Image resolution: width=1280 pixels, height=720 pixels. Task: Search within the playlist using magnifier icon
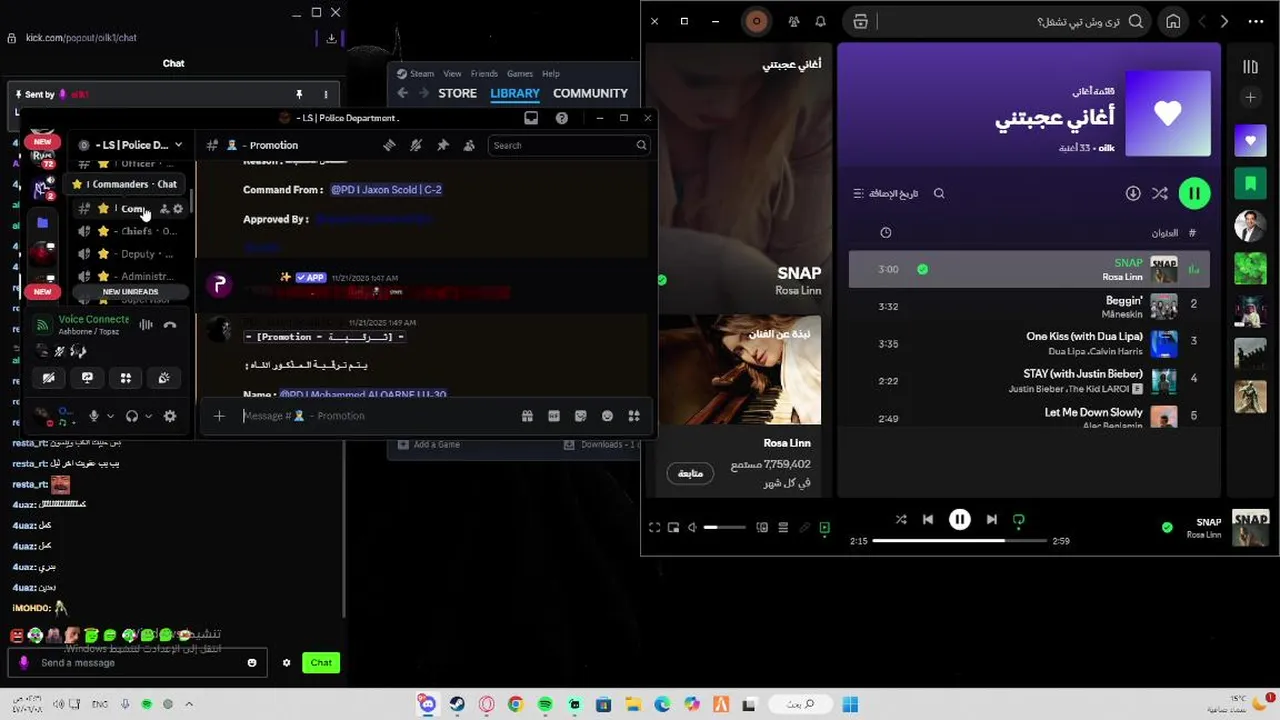tap(939, 193)
